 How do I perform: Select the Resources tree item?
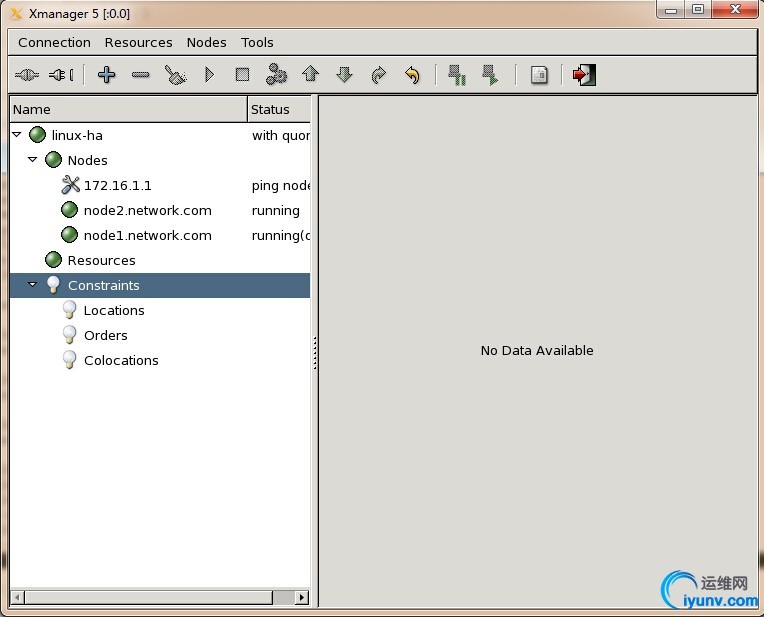pyautogui.click(x=160, y=260)
